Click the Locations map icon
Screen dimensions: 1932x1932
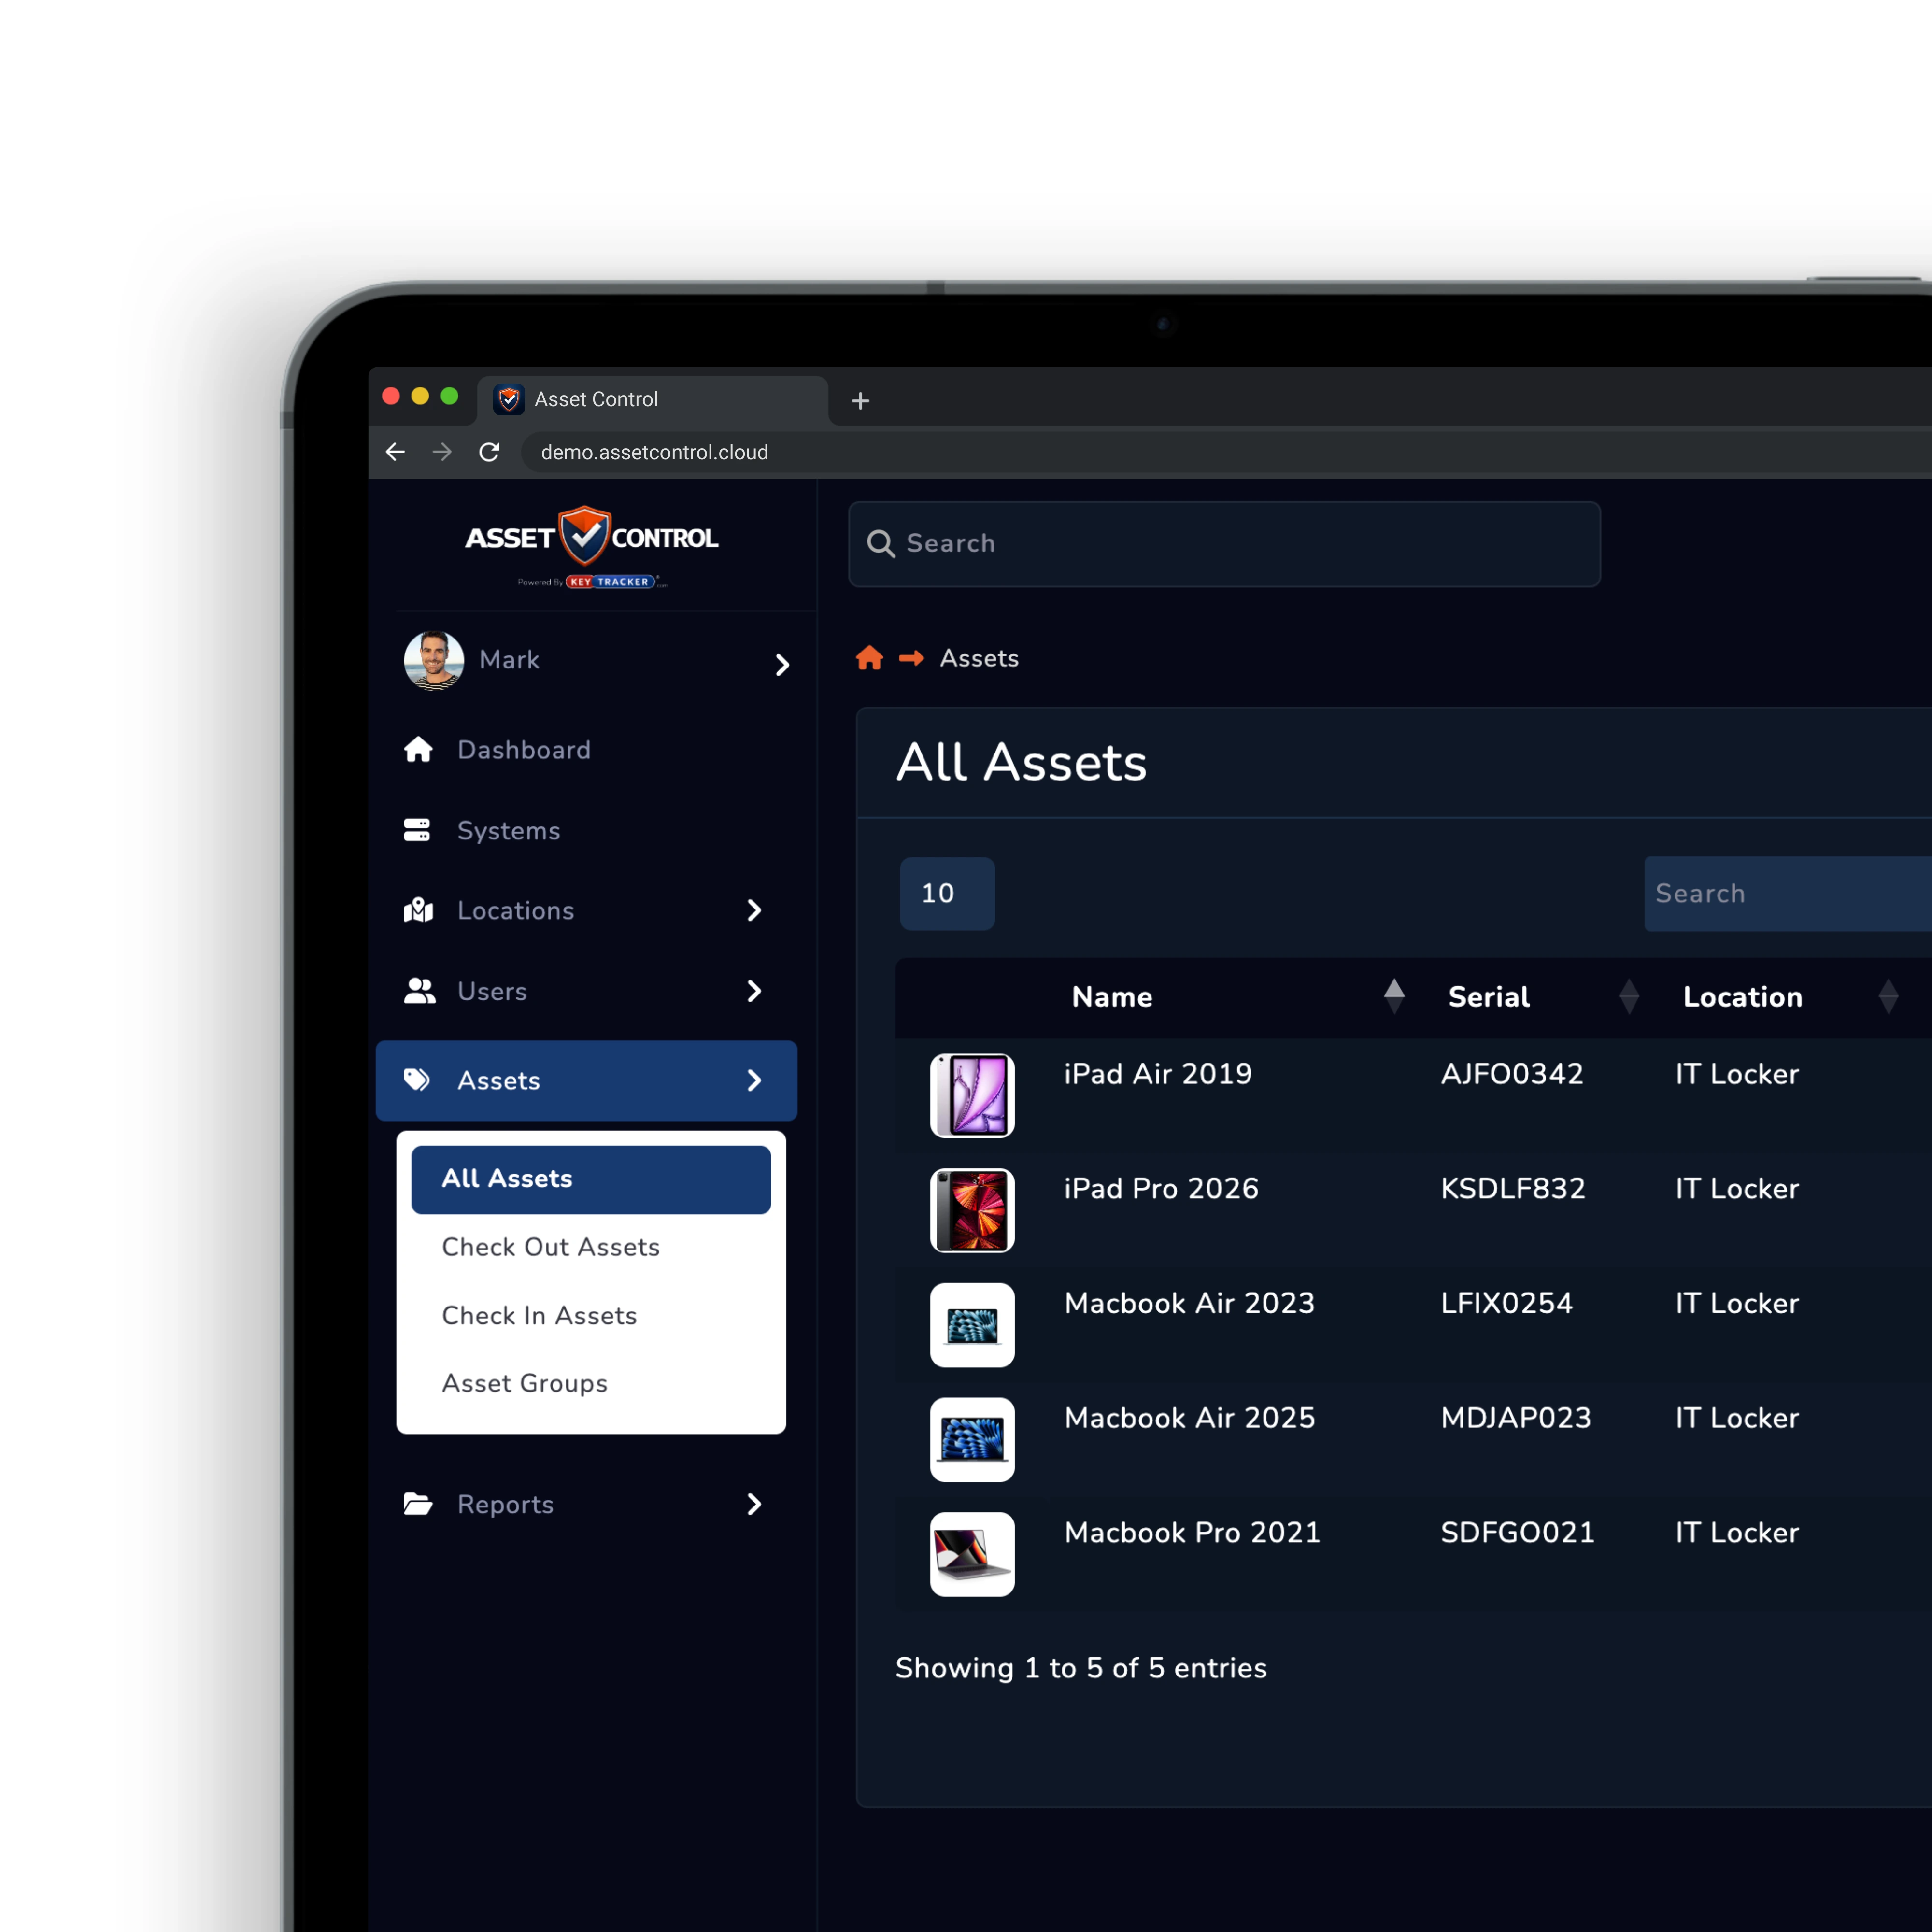coord(418,910)
